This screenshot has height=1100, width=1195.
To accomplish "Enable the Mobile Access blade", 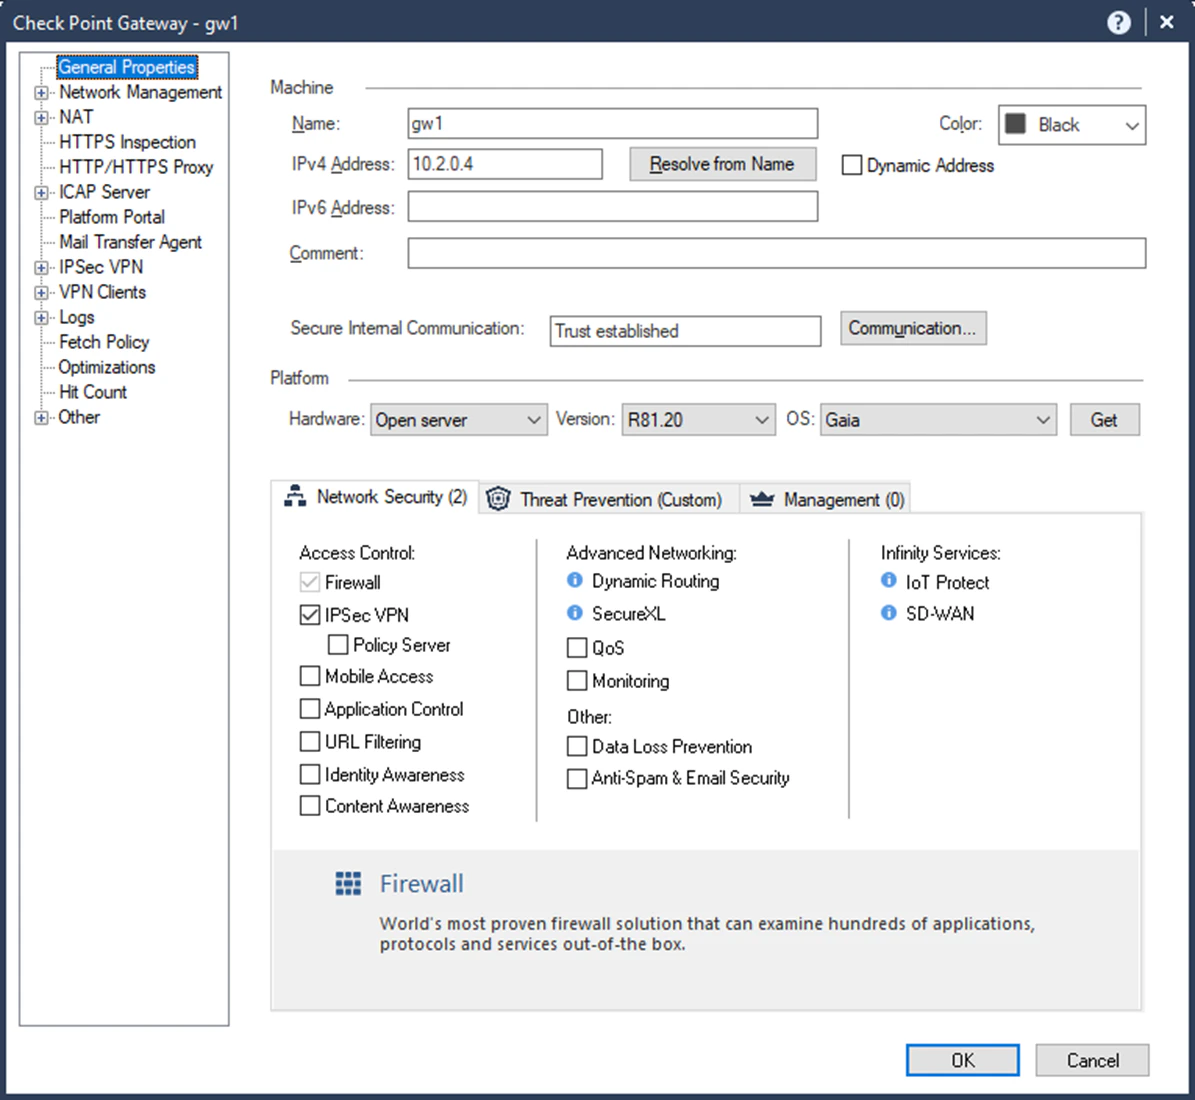I will click(x=309, y=676).
